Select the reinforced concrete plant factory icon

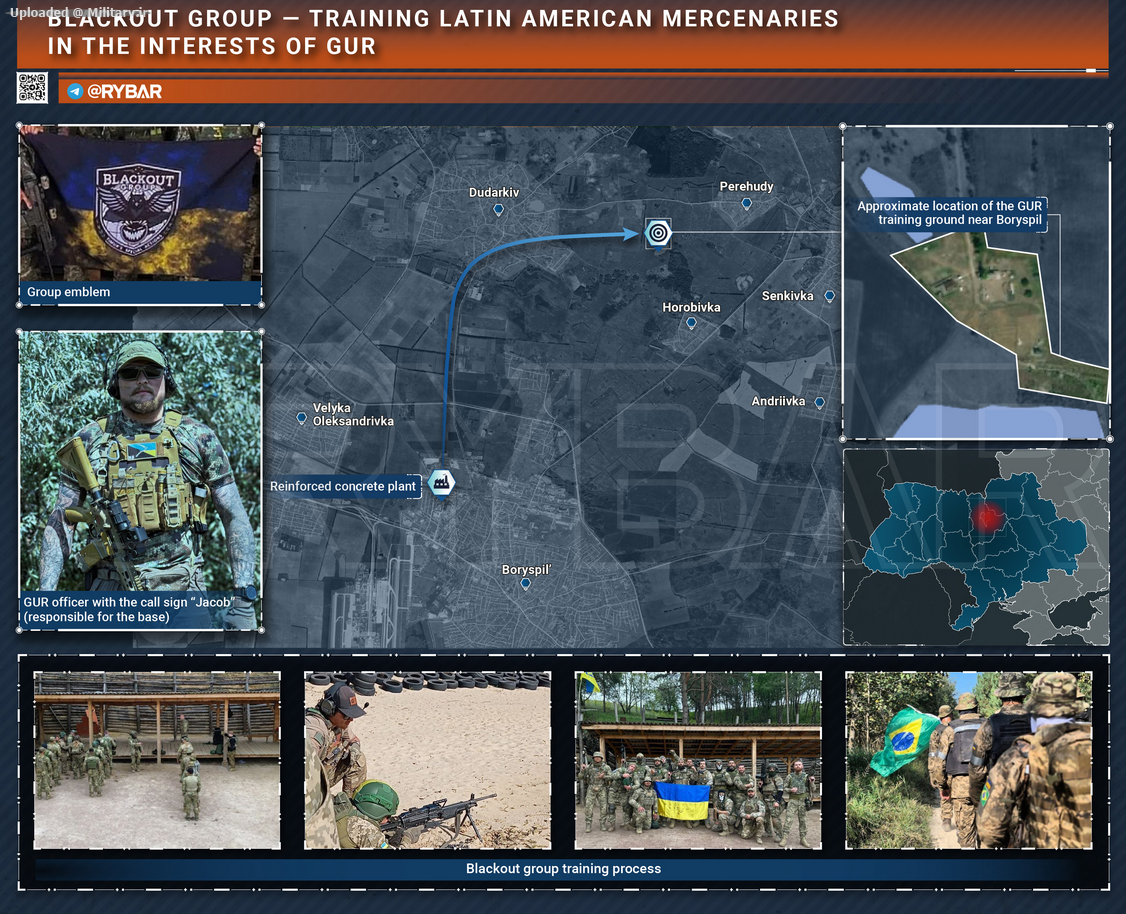441,482
